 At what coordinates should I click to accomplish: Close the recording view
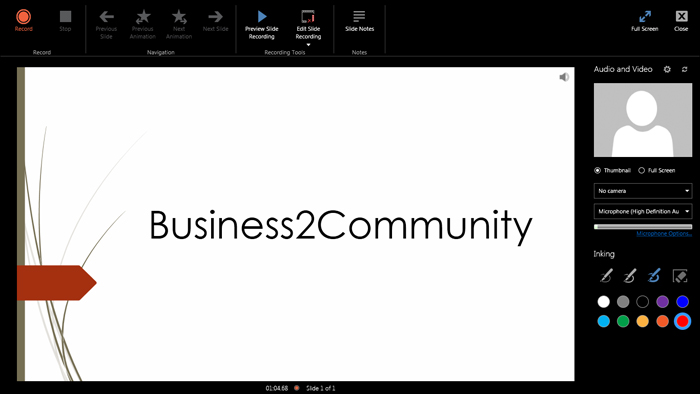point(681,21)
